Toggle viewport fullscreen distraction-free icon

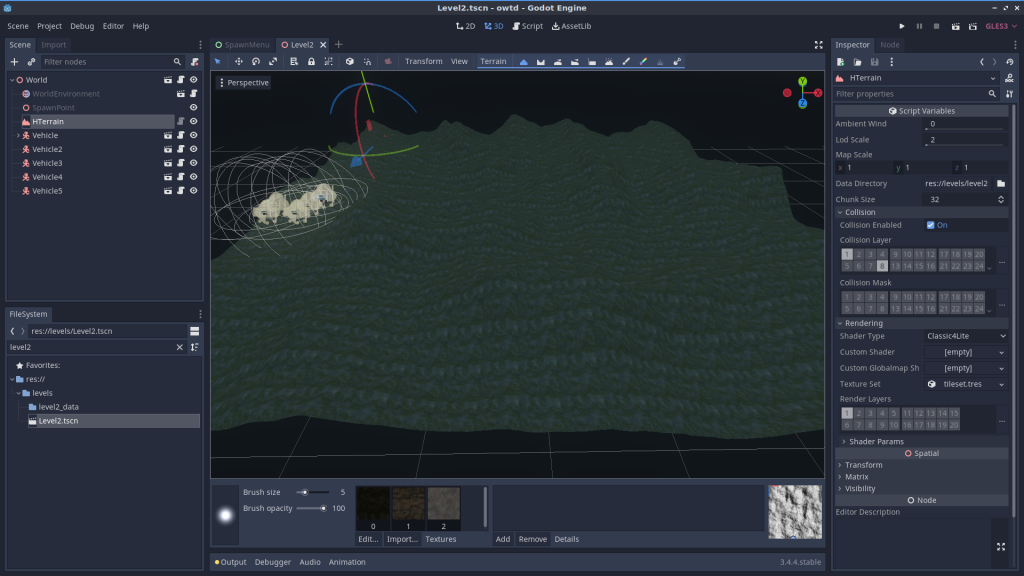pyautogui.click(x=818, y=44)
